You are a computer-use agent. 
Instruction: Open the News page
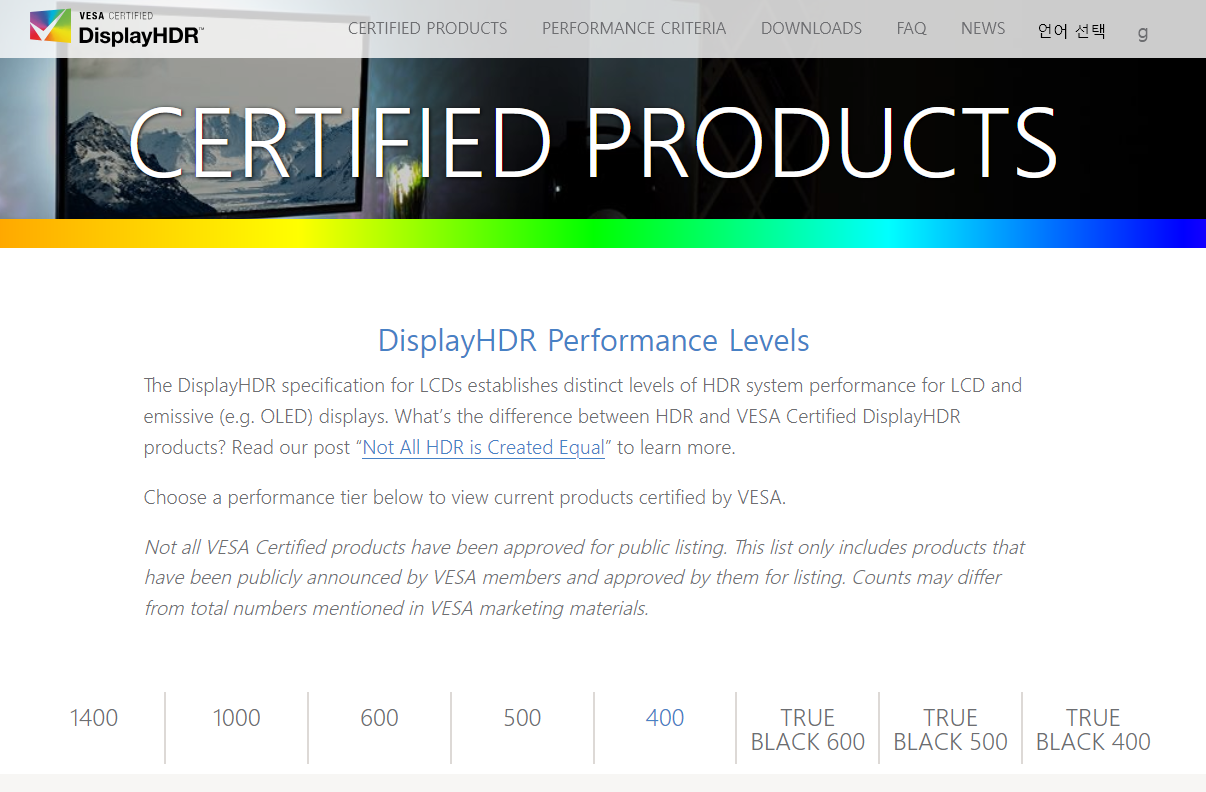pos(983,28)
